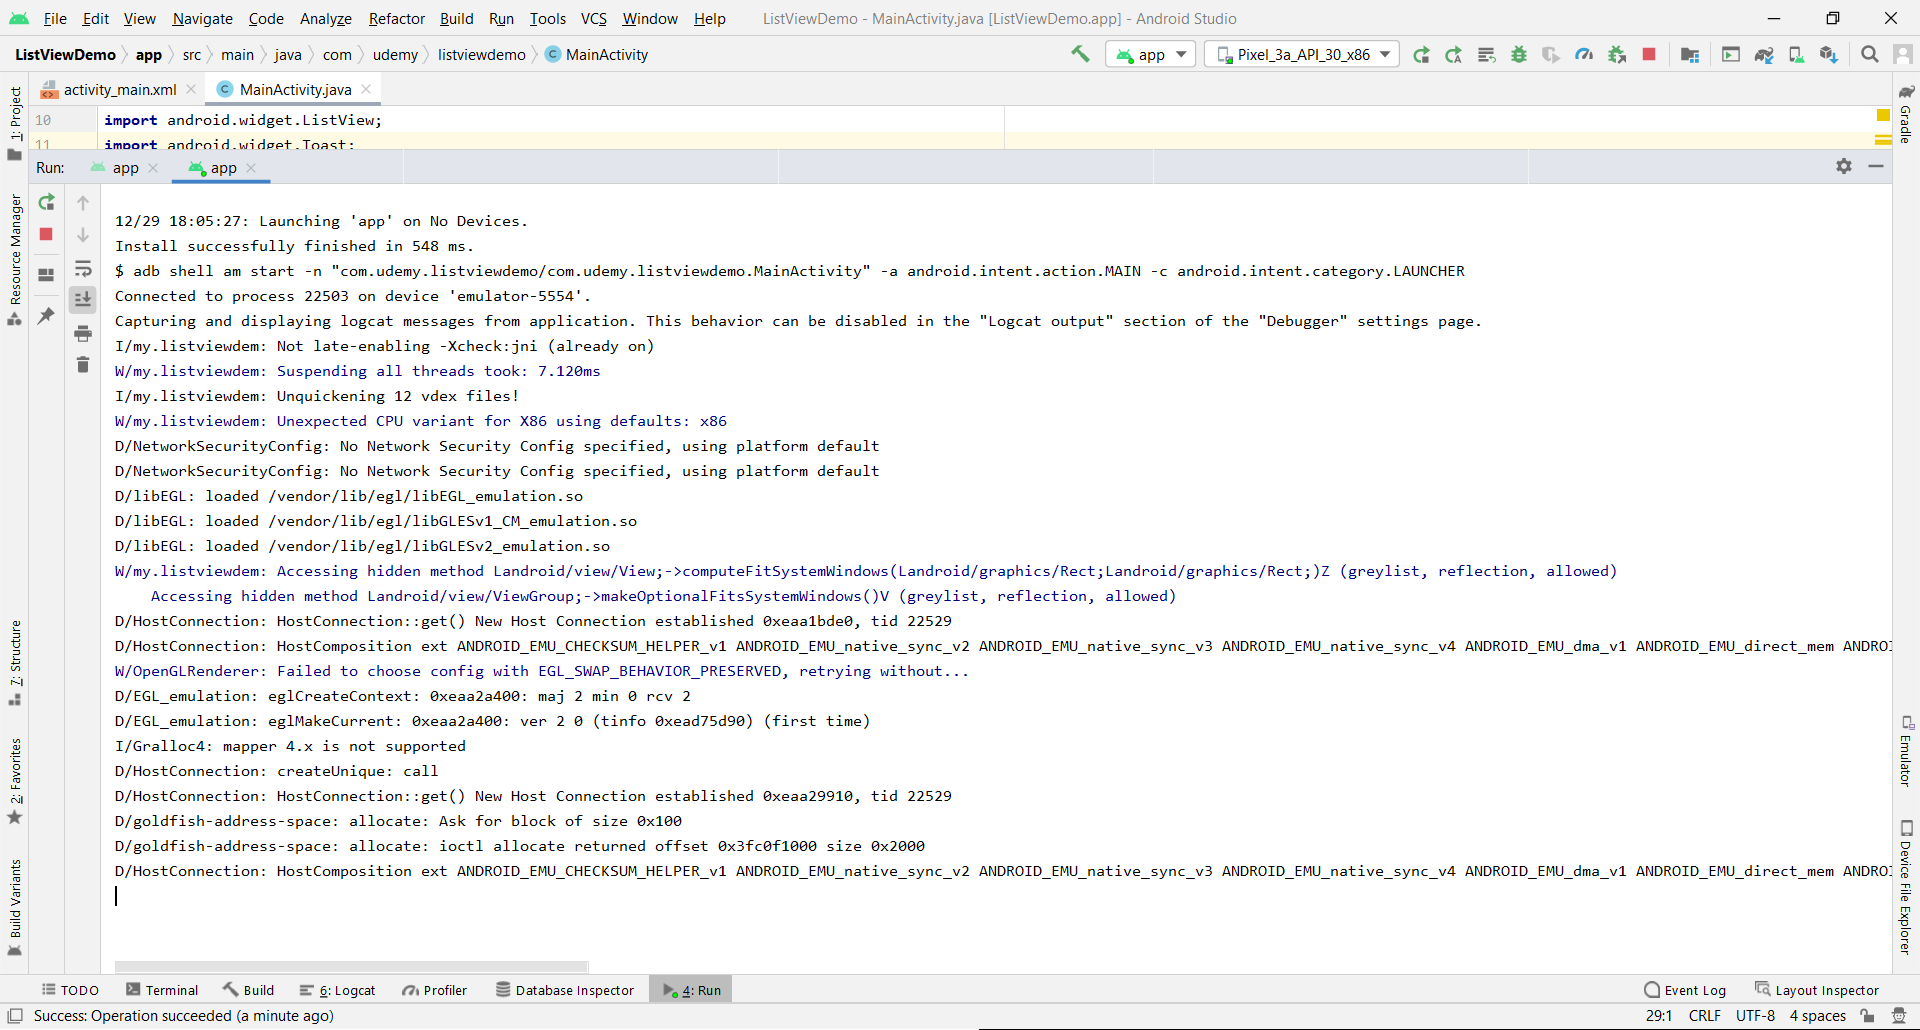
Task: Open the File menu
Action: pos(55,18)
